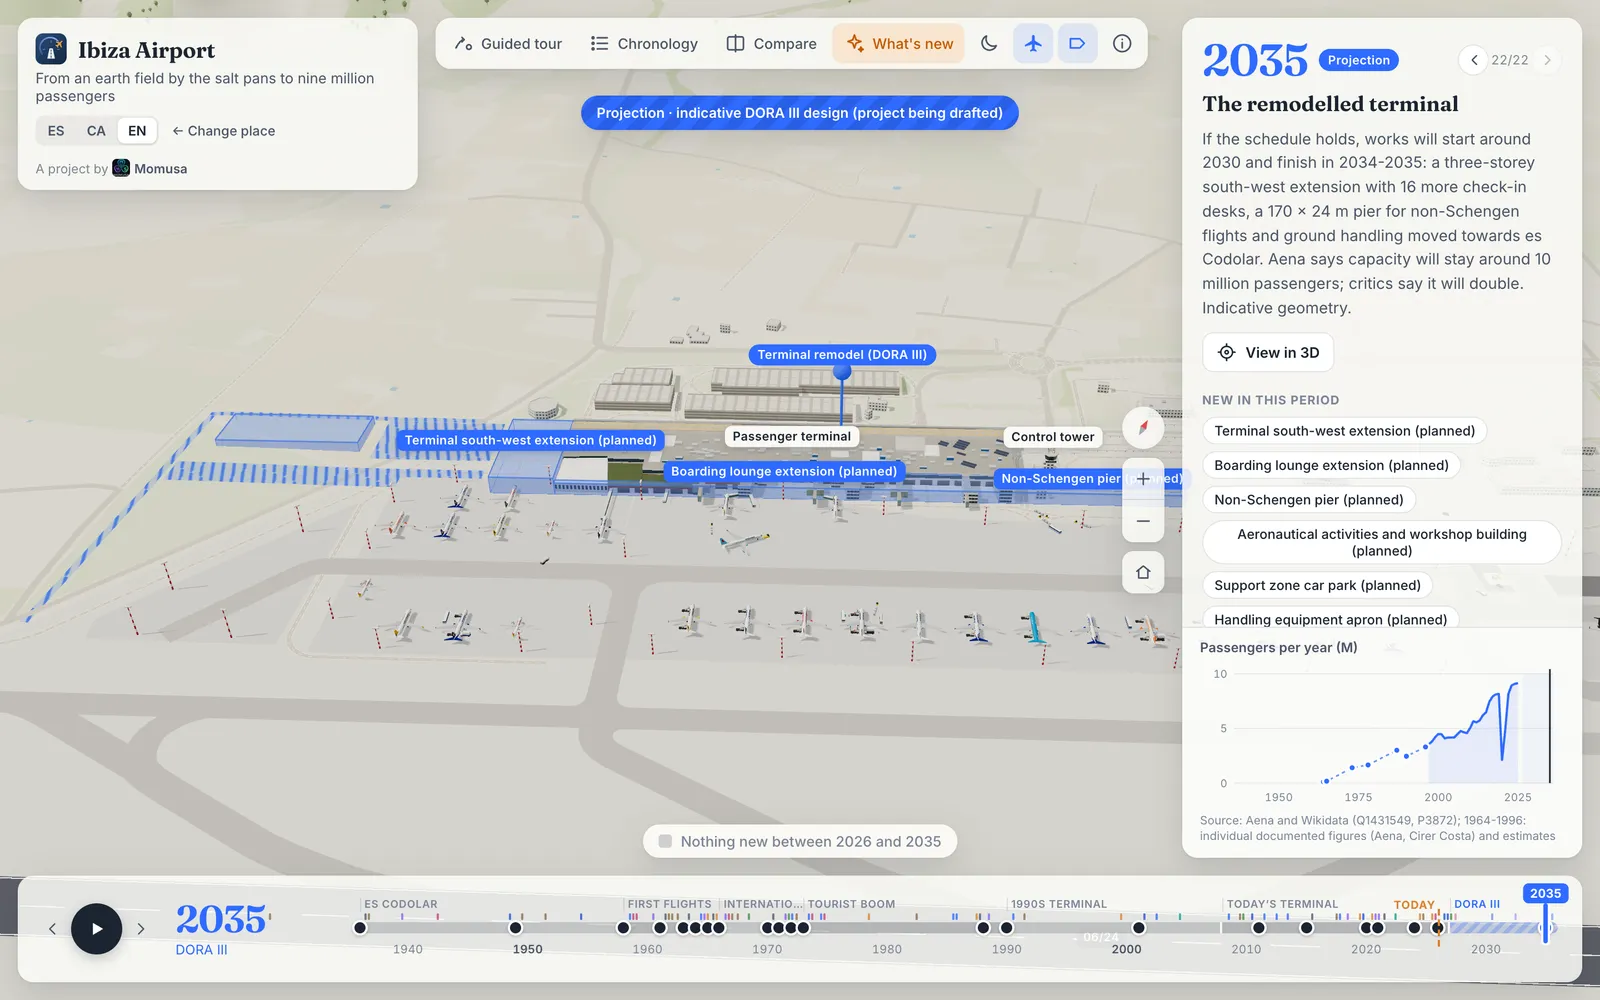The image size is (1600, 1000).
Task: Step timeline back with left chevron
Action: point(52,929)
